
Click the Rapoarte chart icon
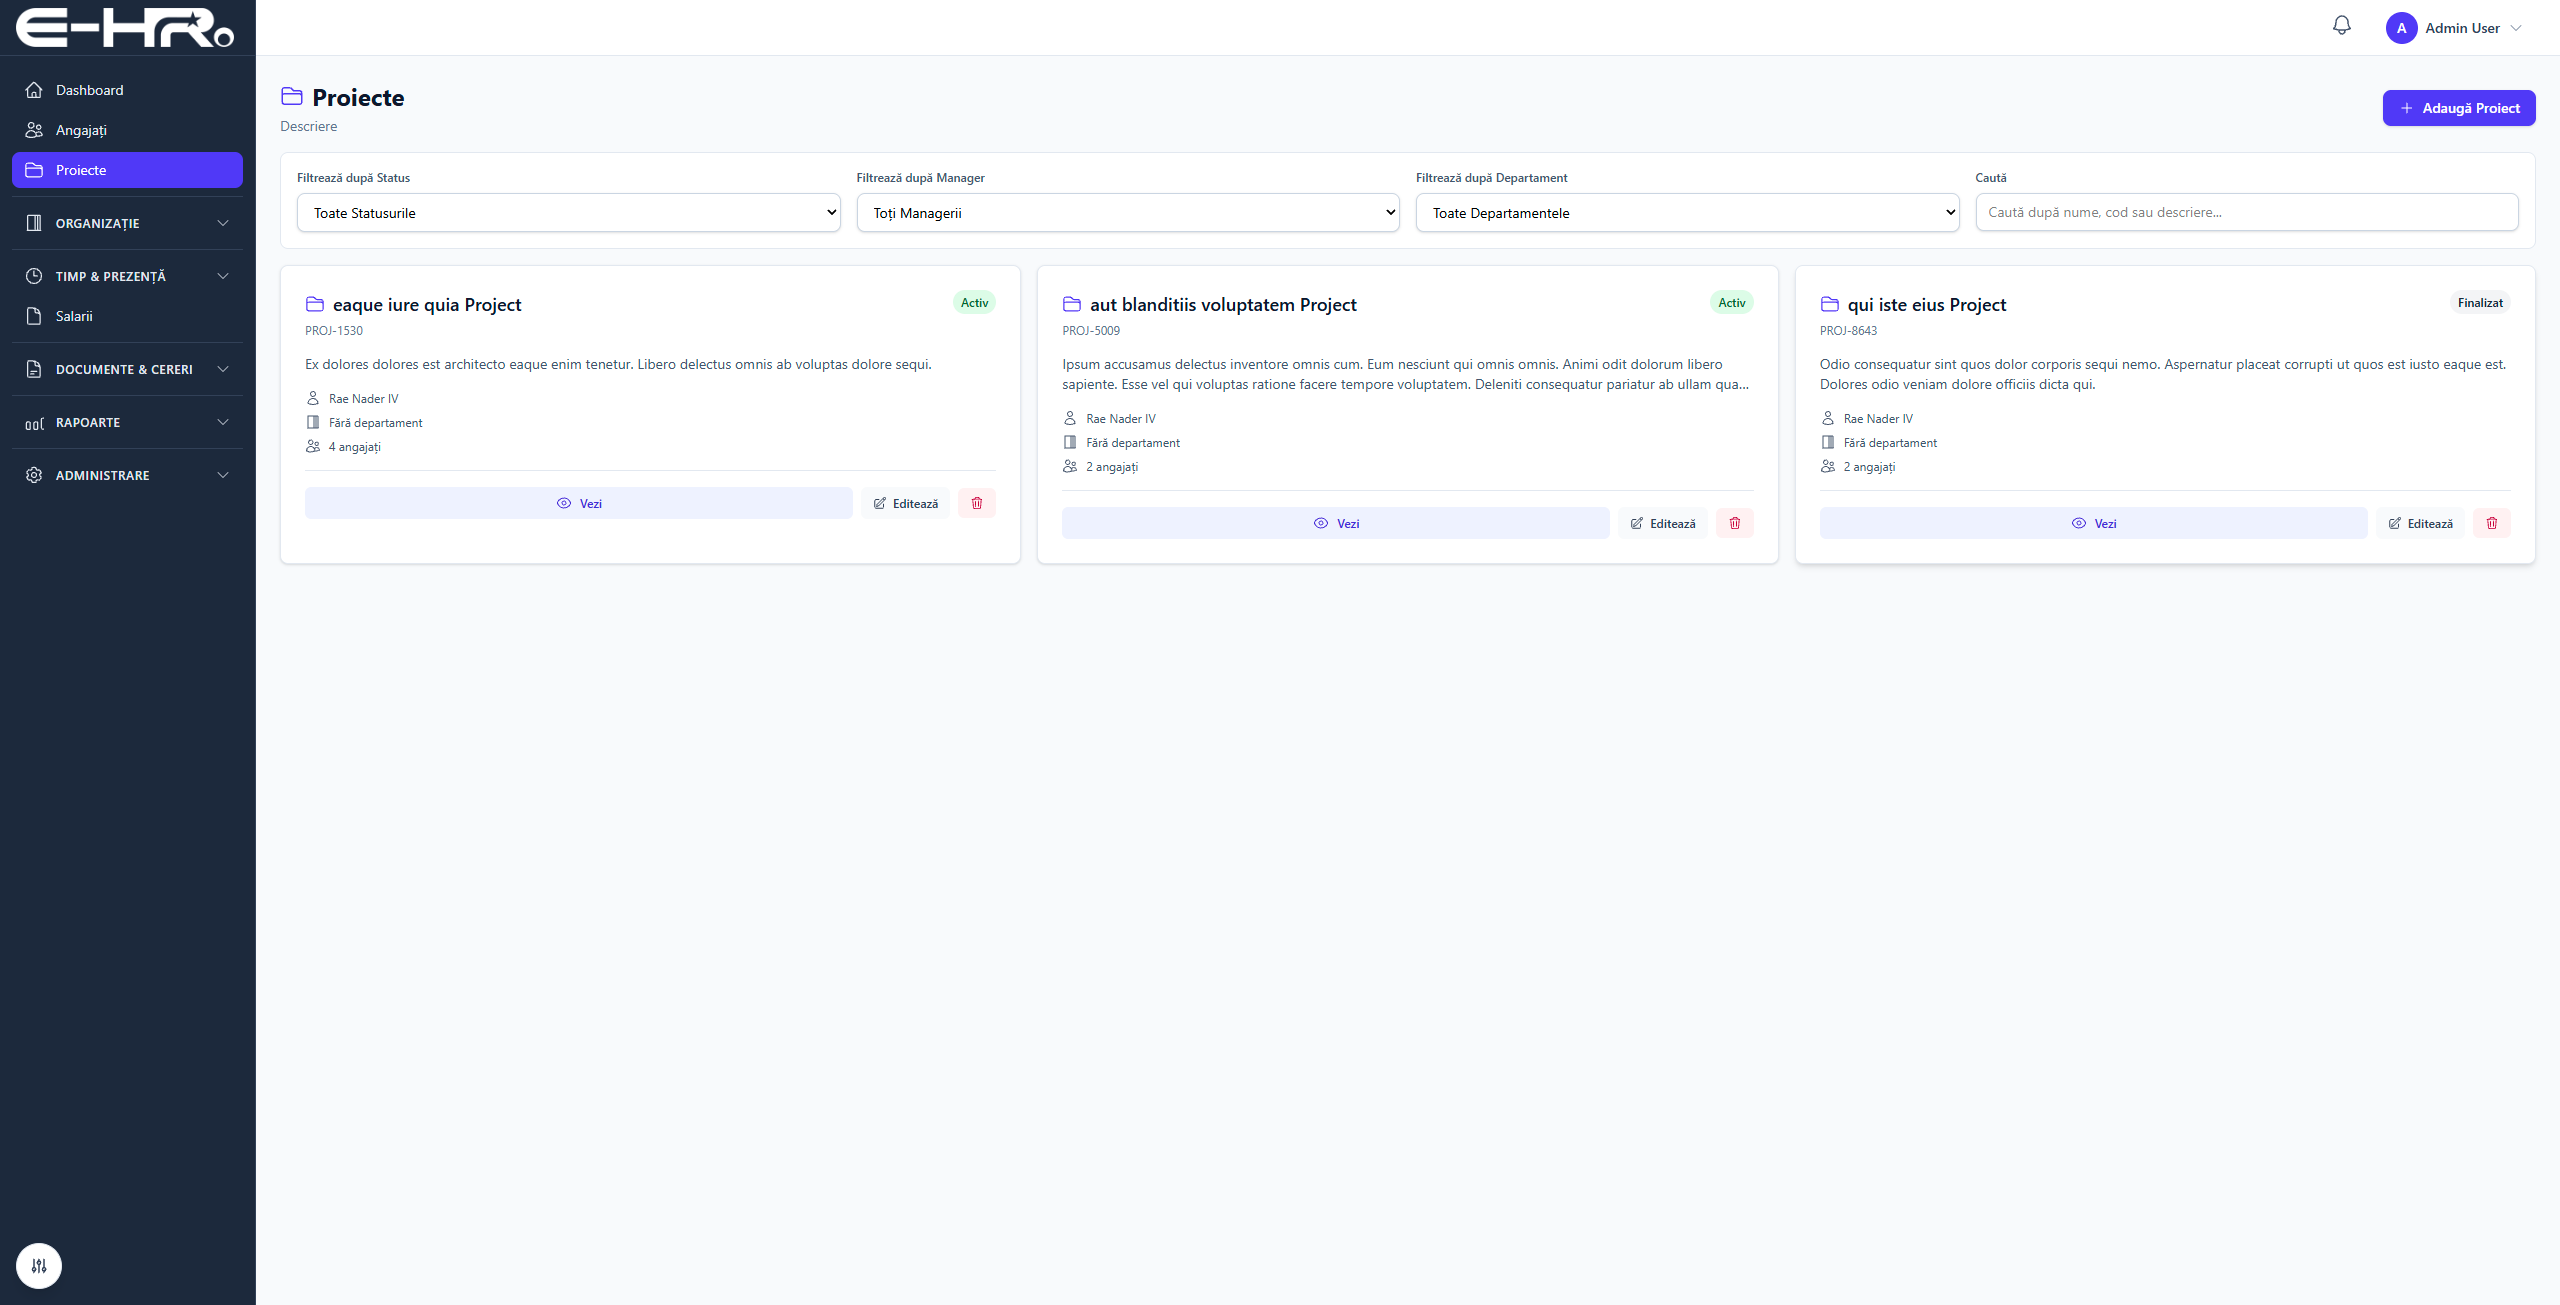coord(34,422)
